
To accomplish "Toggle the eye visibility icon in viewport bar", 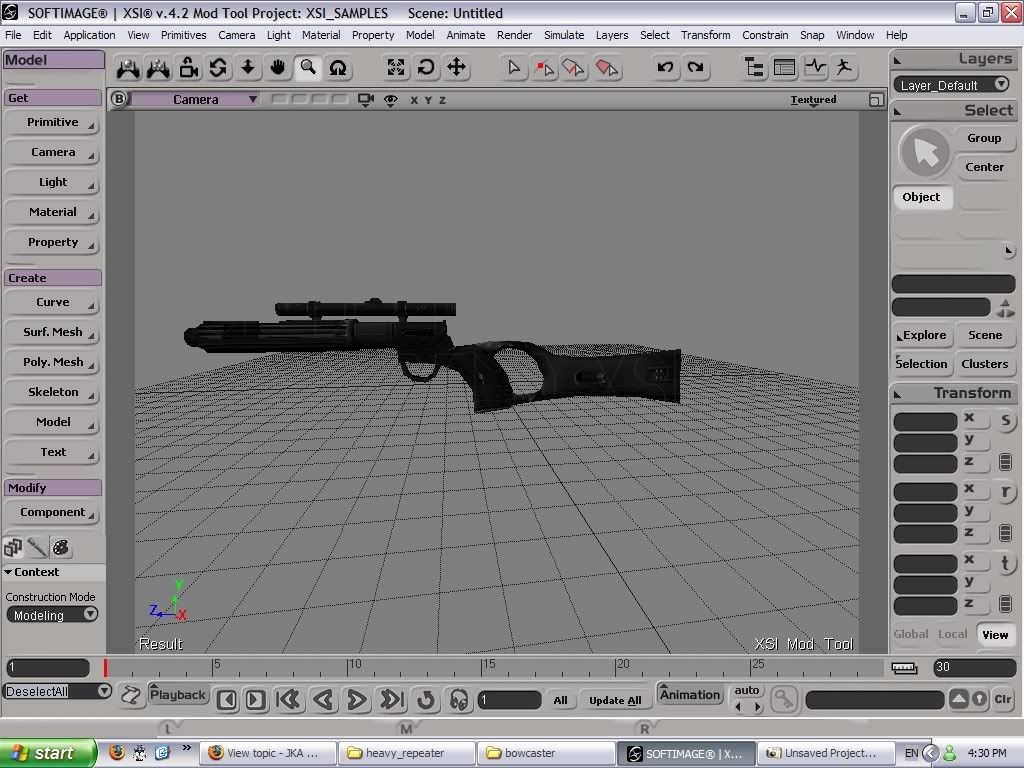I will tap(391, 100).
